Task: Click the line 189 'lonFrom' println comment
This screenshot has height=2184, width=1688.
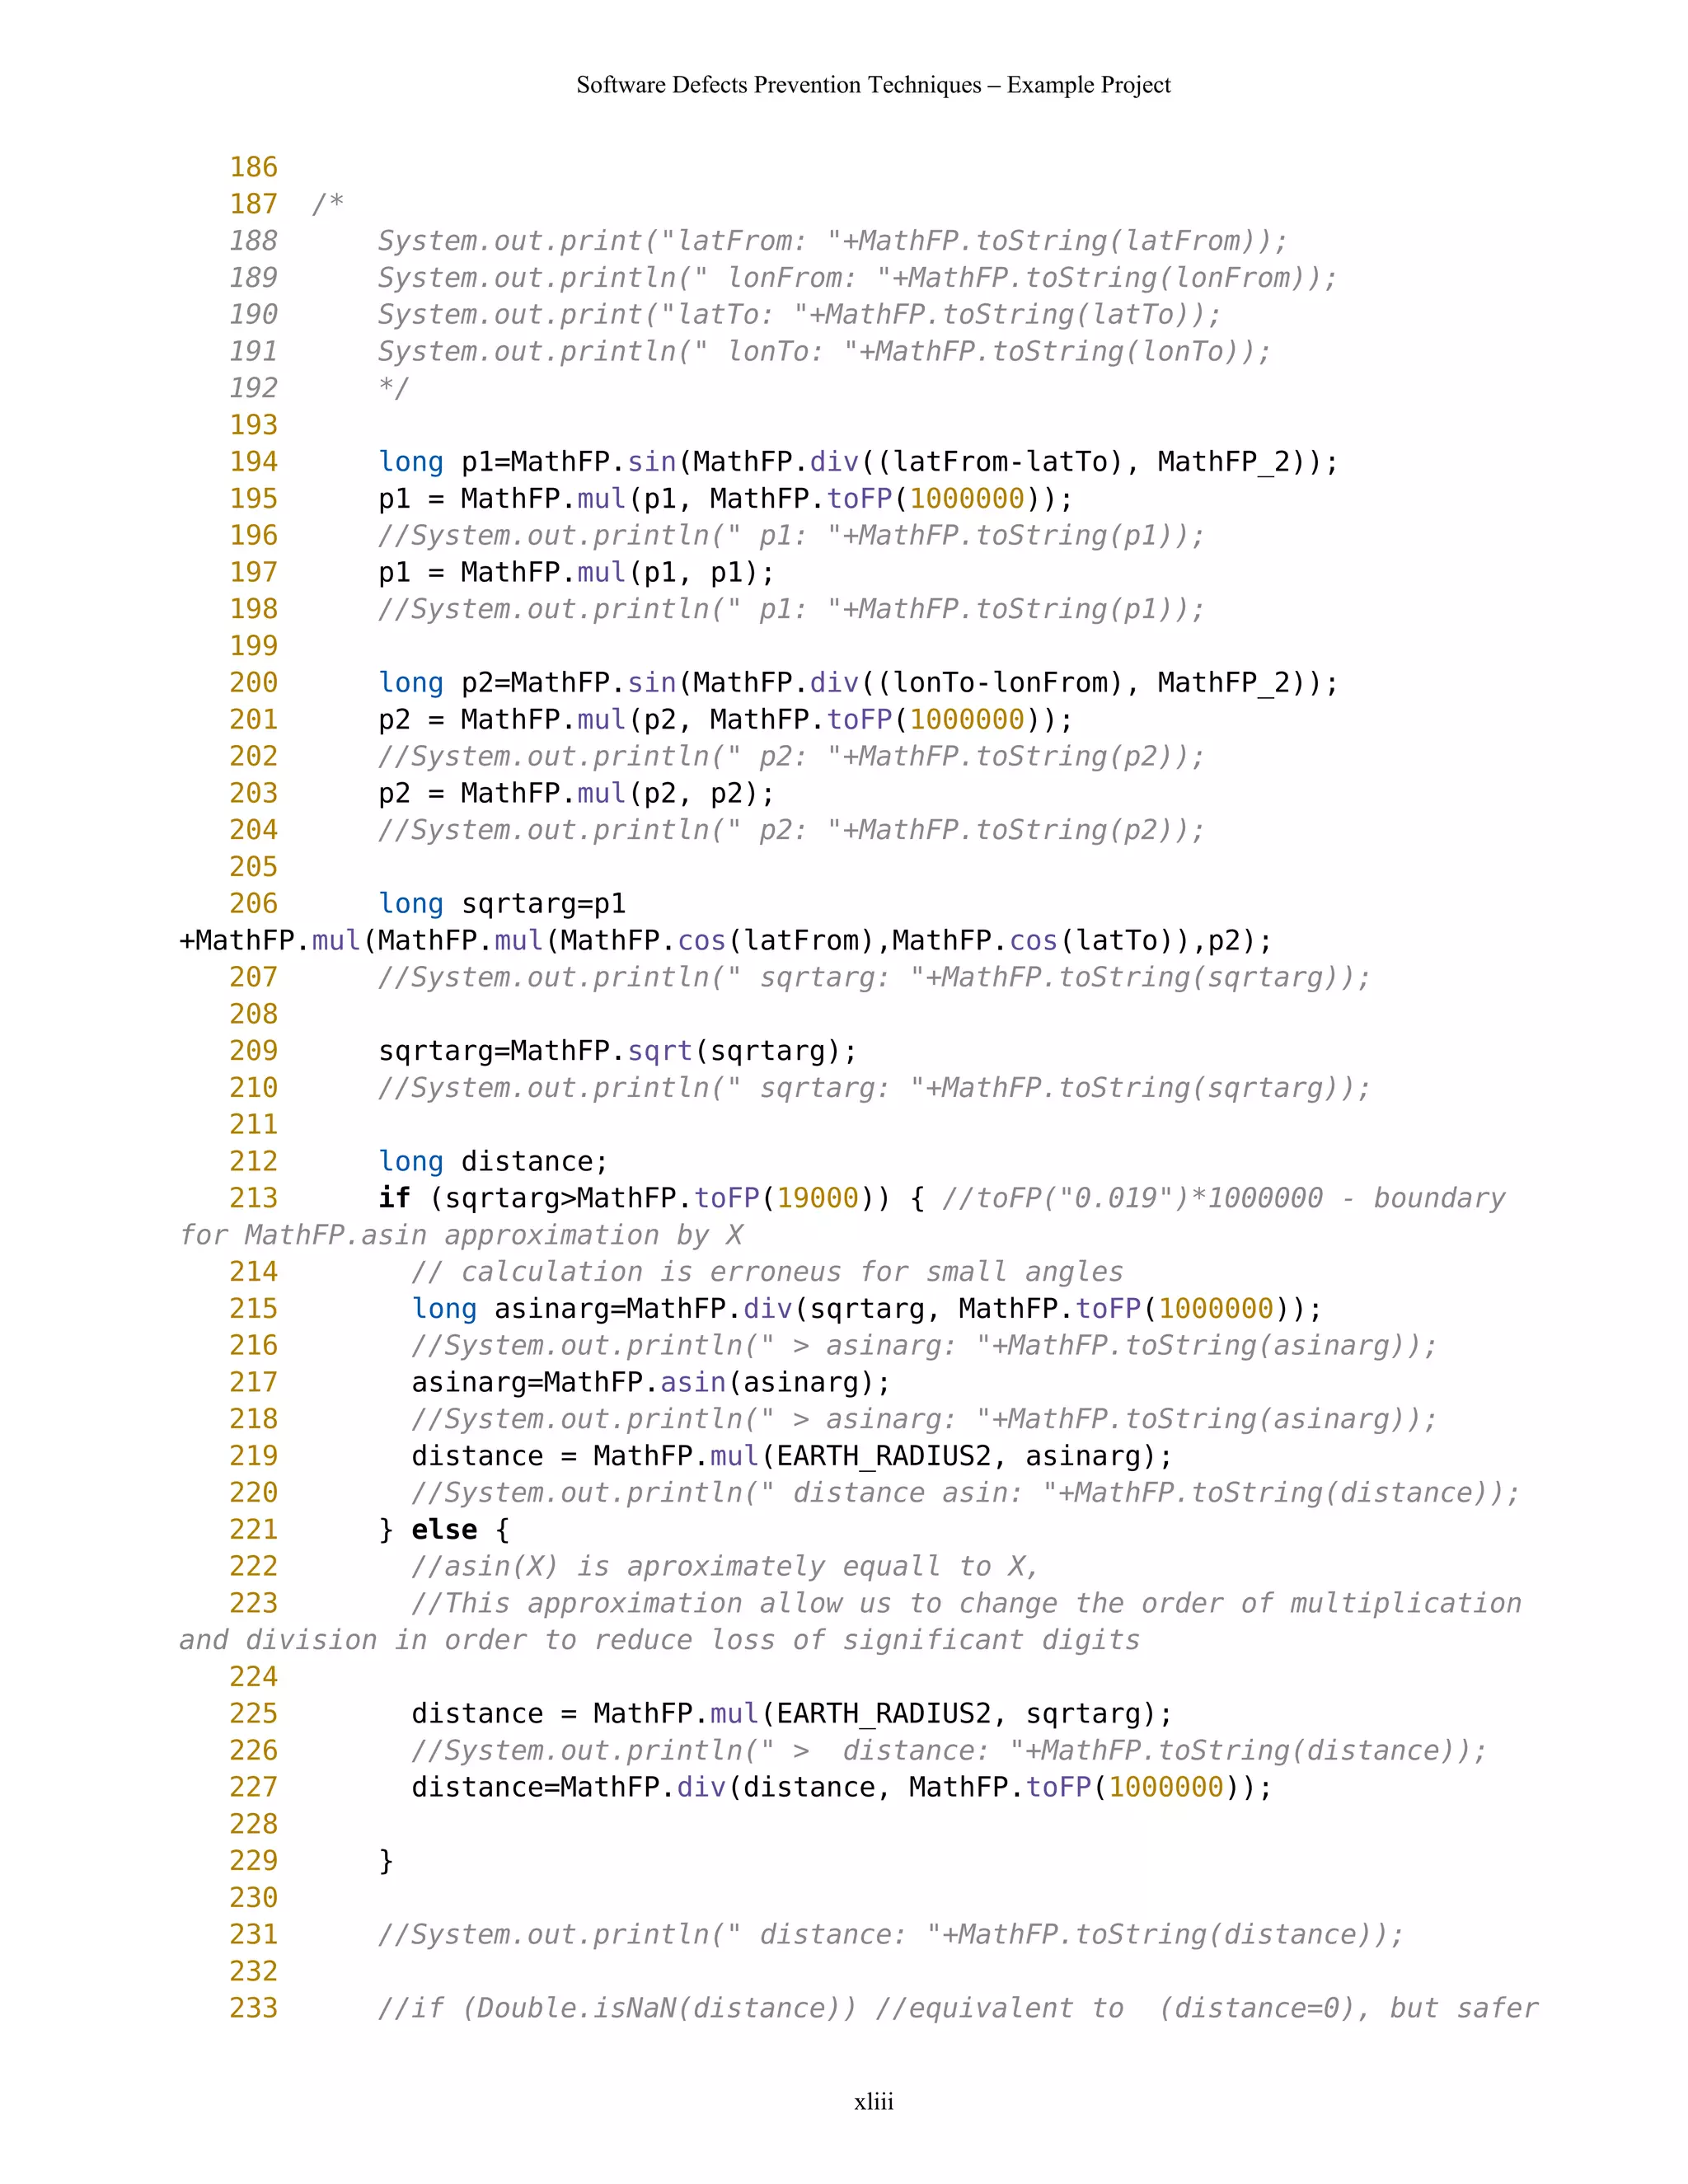Action: point(857,278)
